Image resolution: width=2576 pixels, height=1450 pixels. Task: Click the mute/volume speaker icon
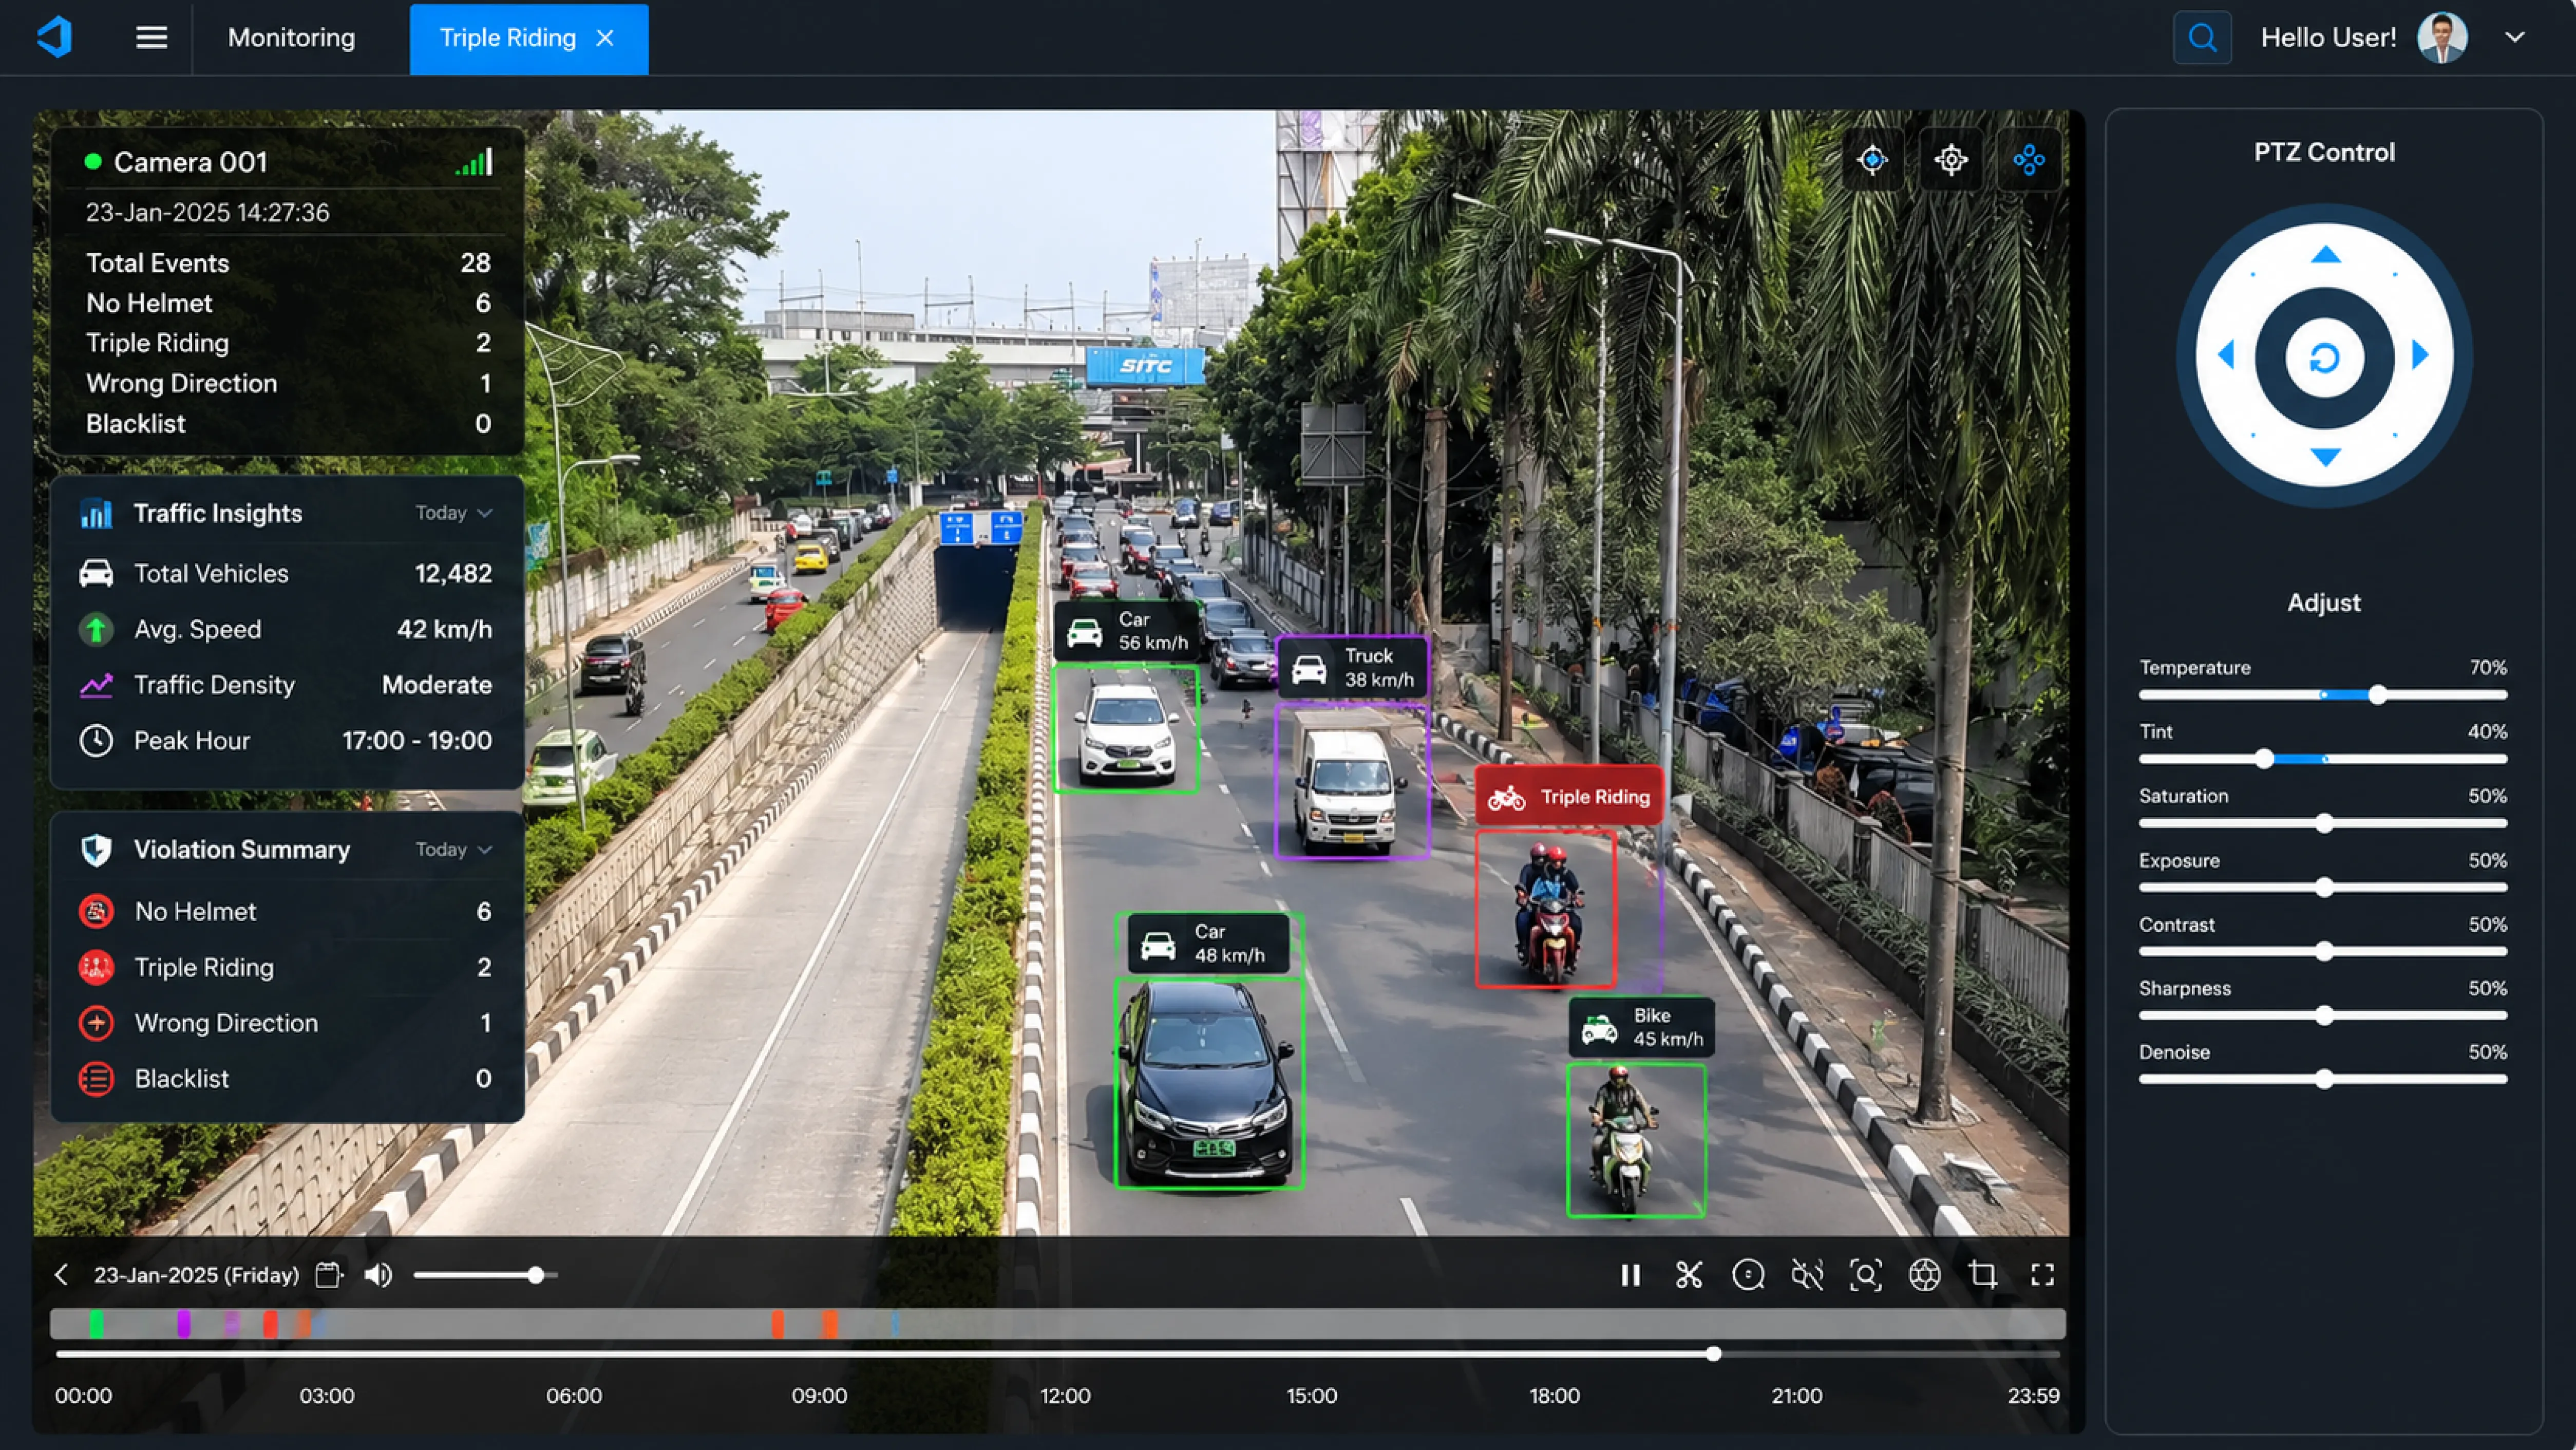pos(378,1275)
